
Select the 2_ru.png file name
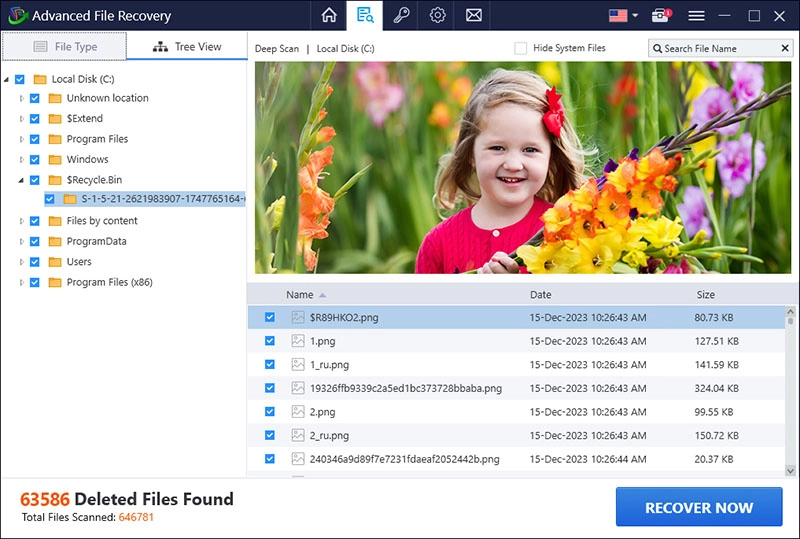[x=330, y=435]
